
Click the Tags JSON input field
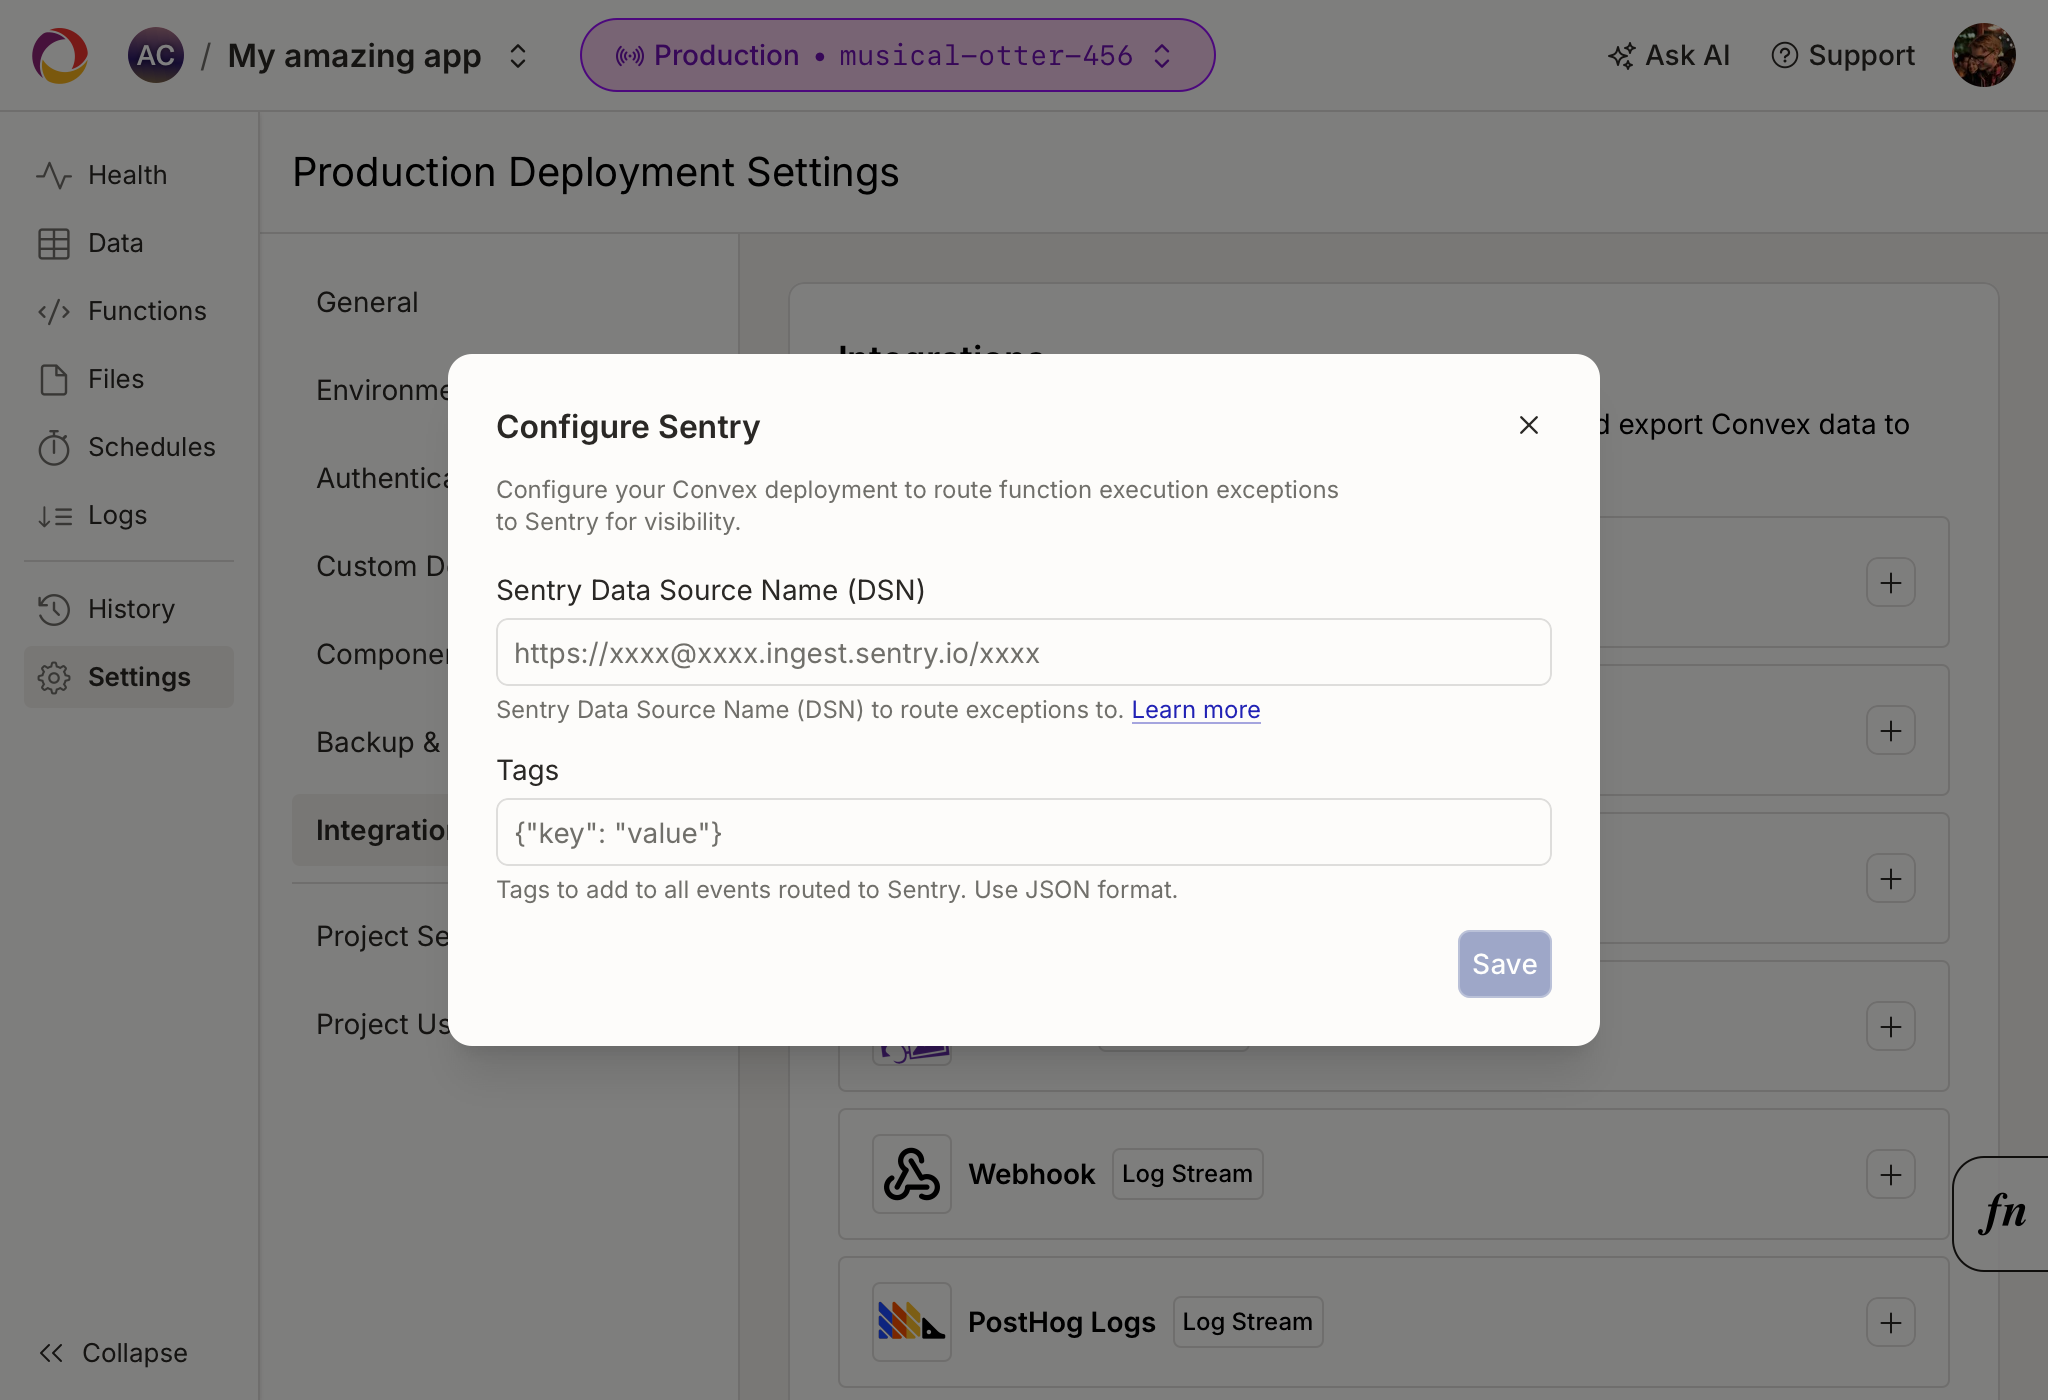coord(1023,832)
